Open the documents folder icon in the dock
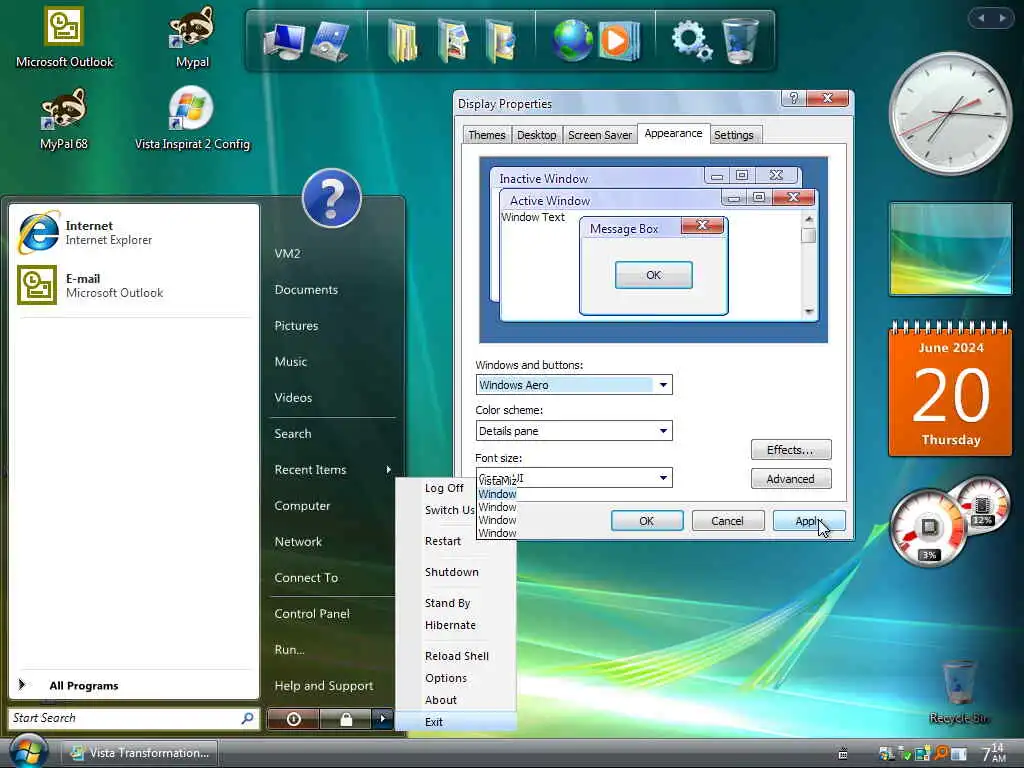This screenshot has width=1024, height=768. (403, 41)
